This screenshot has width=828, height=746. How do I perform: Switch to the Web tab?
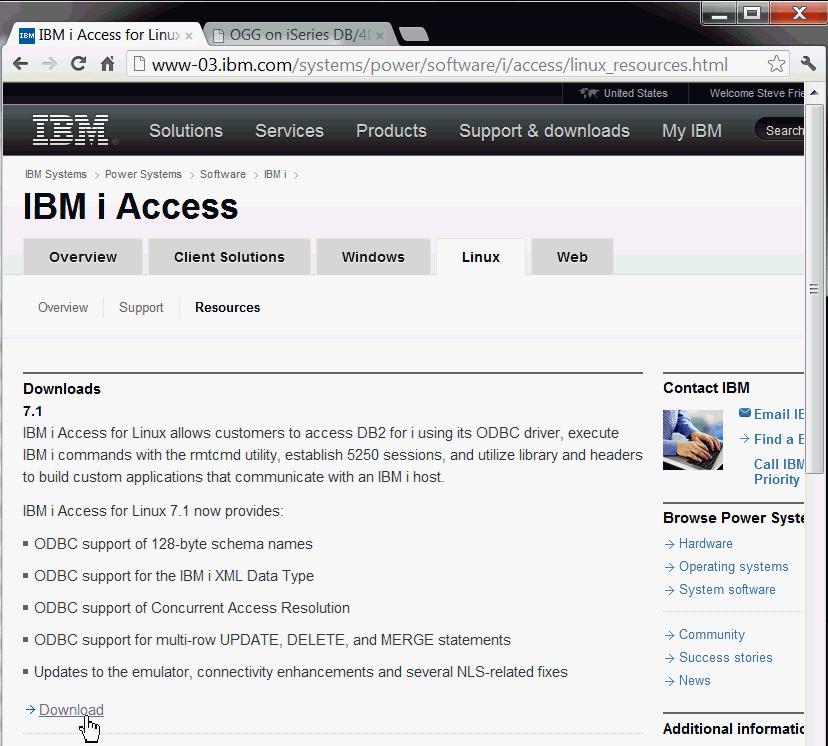572,257
